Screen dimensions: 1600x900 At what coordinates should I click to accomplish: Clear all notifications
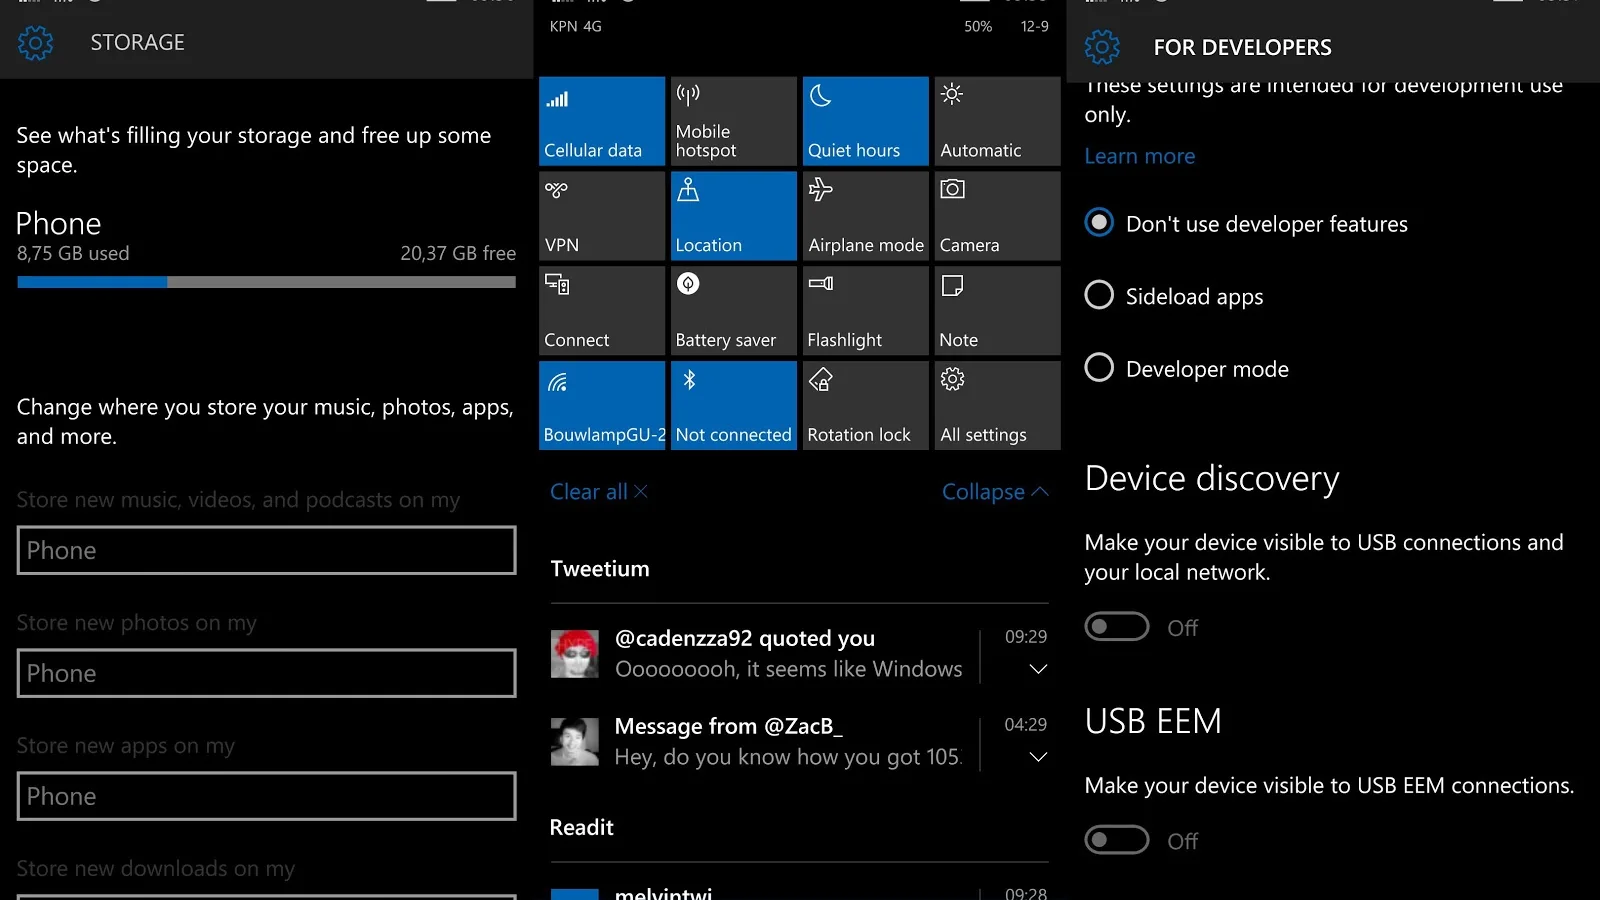[x=599, y=492]
